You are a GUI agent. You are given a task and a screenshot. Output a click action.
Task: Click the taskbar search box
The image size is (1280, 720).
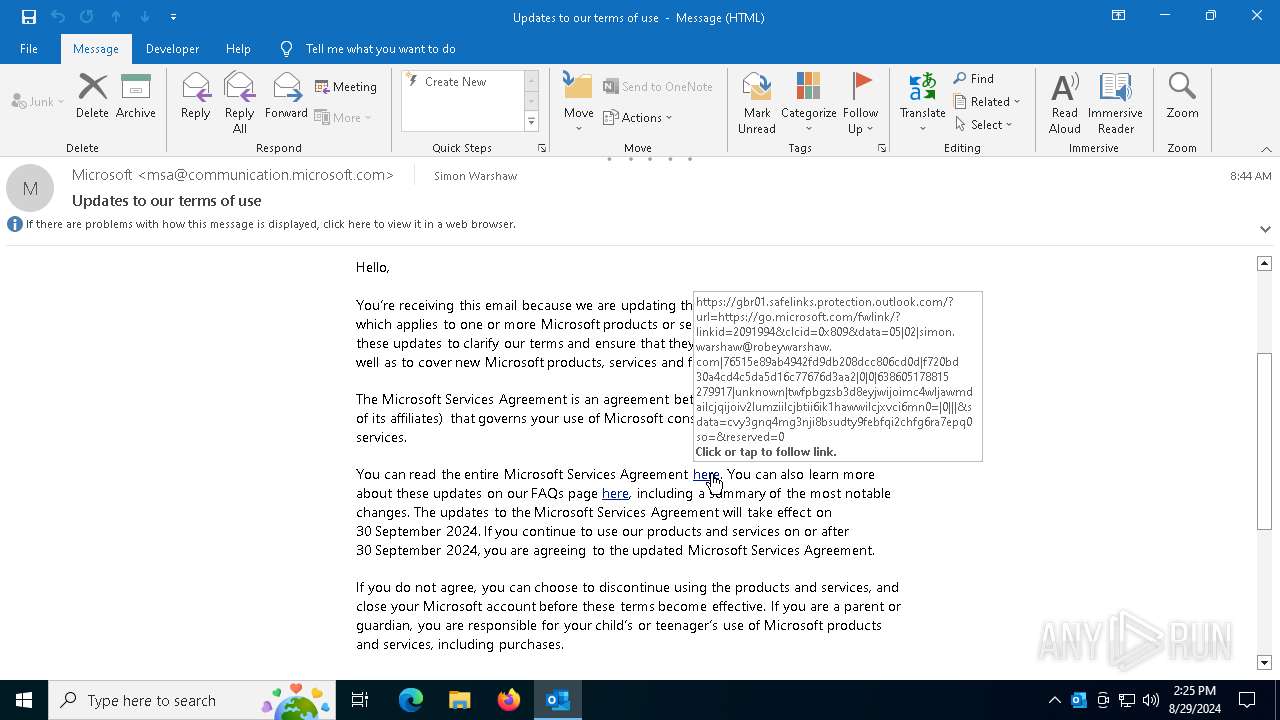pos(192,700)
